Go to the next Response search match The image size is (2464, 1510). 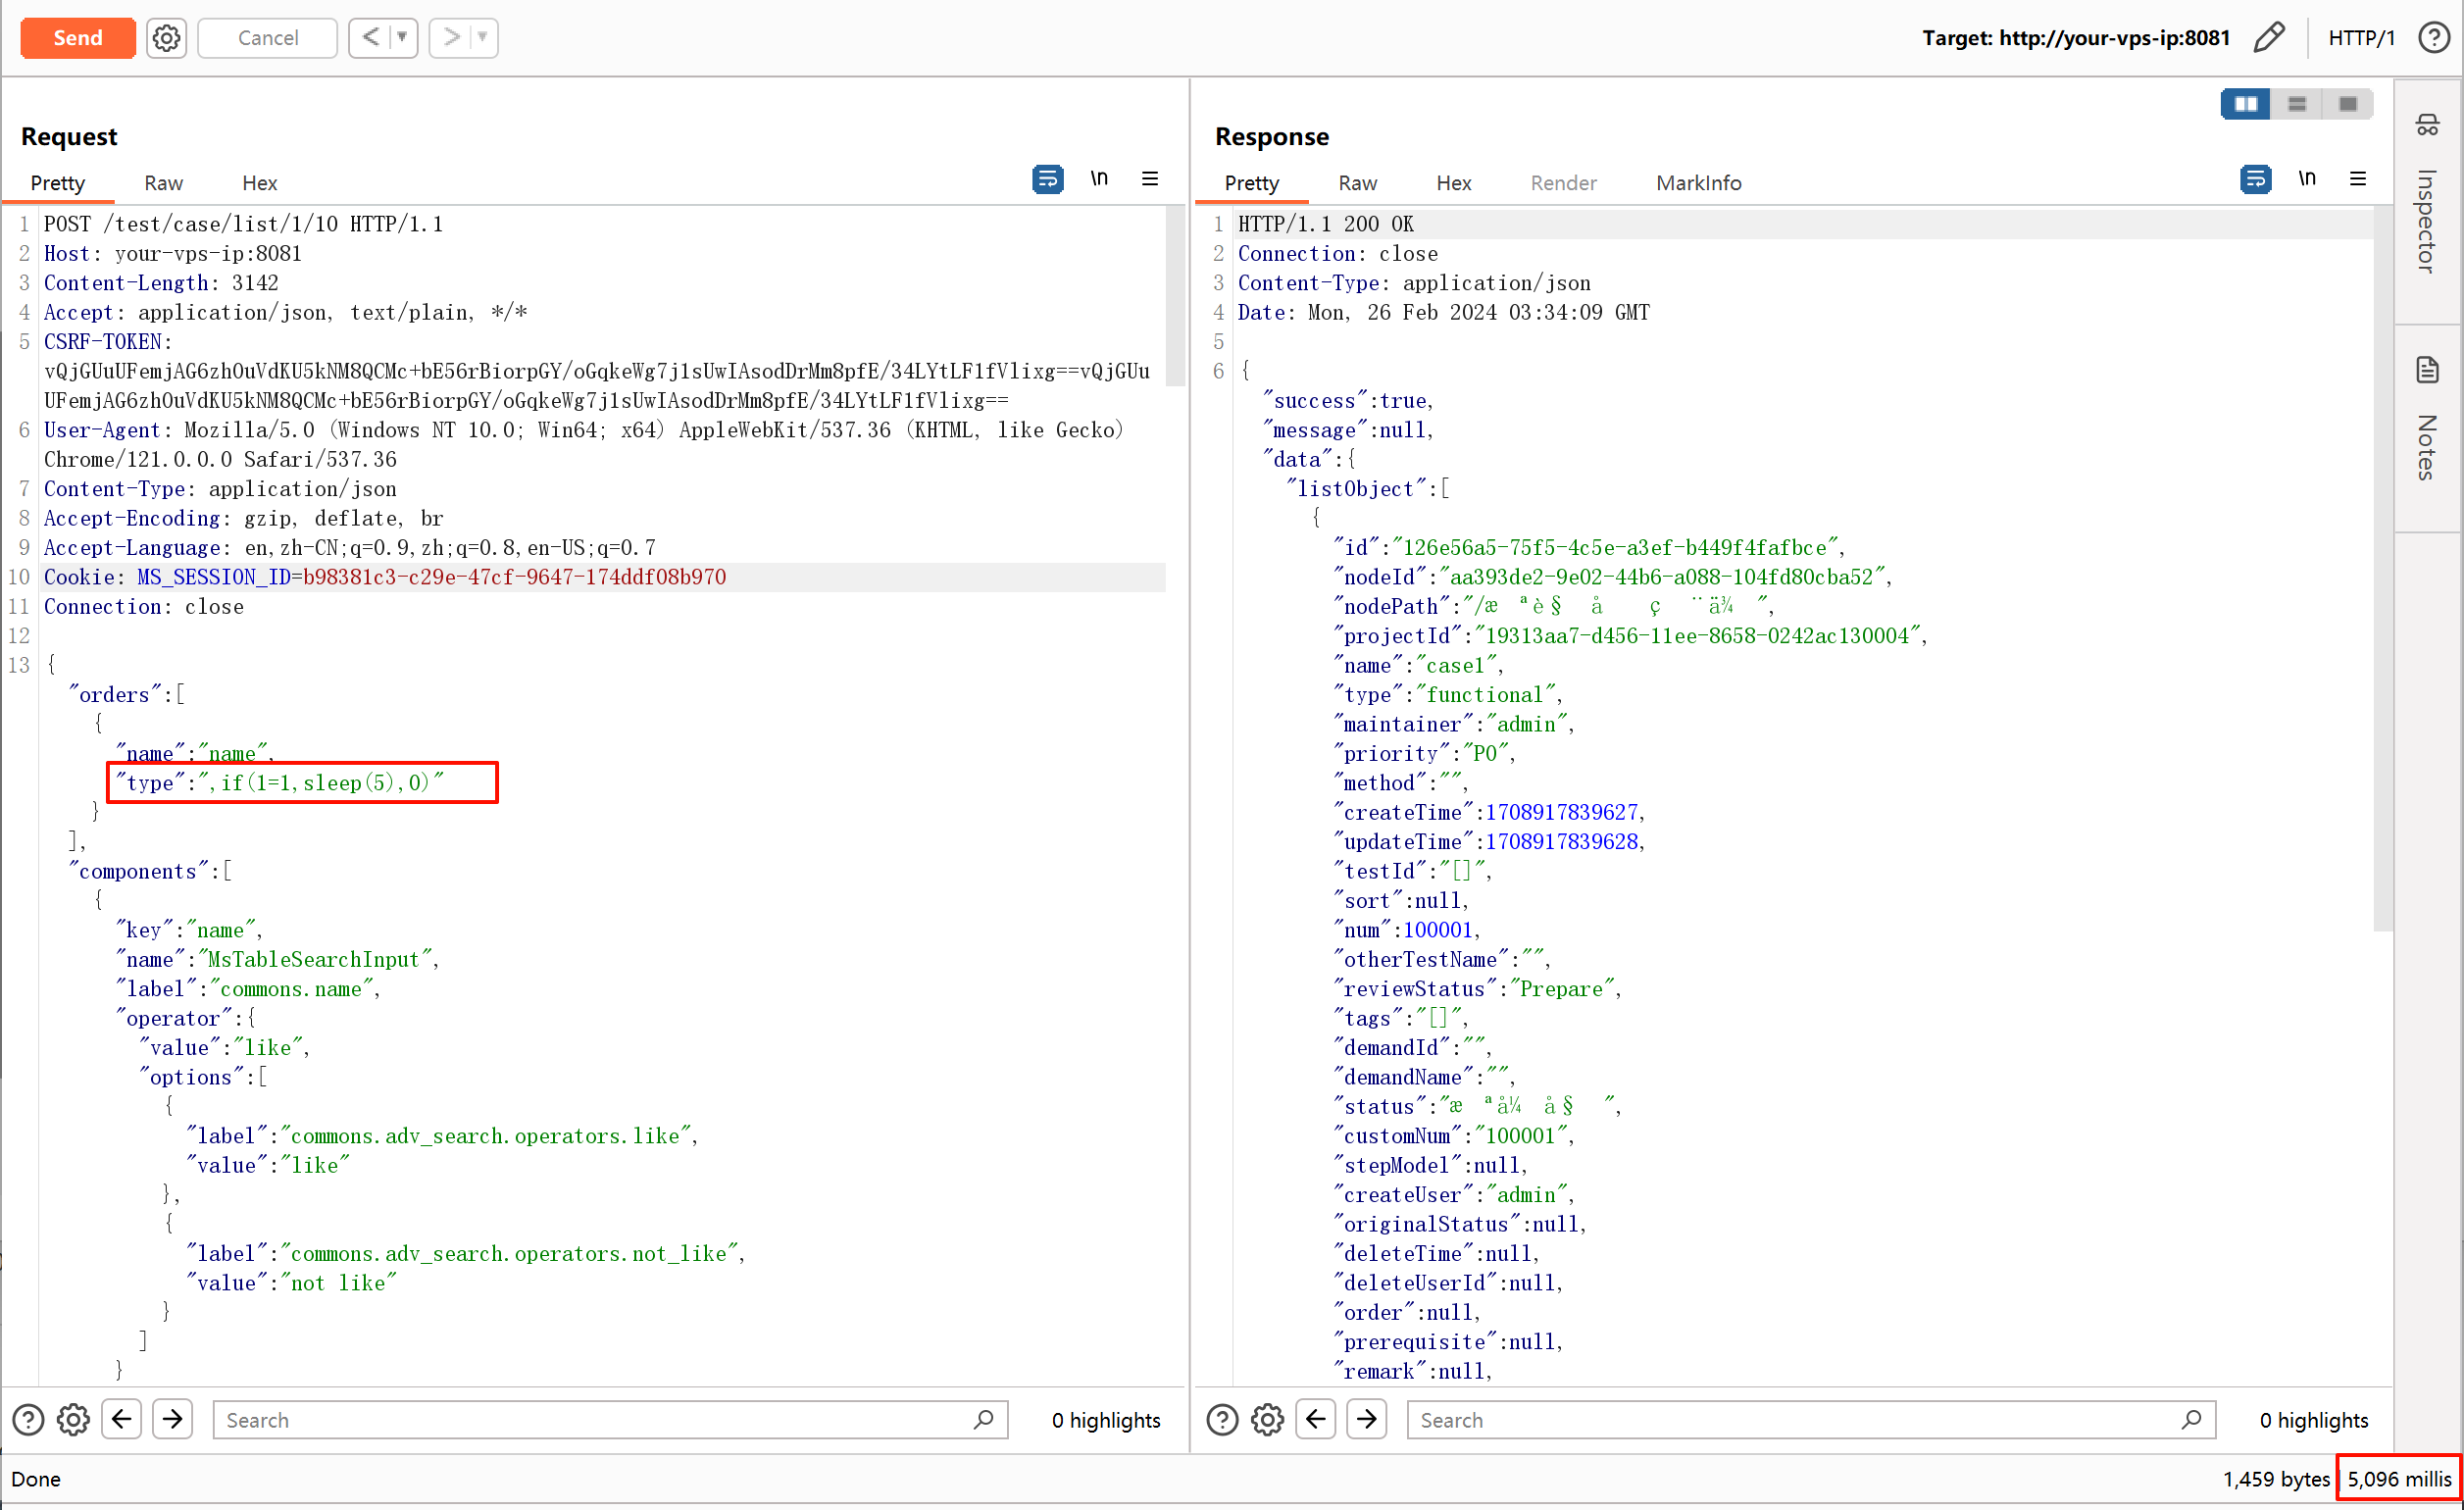1366,1420
